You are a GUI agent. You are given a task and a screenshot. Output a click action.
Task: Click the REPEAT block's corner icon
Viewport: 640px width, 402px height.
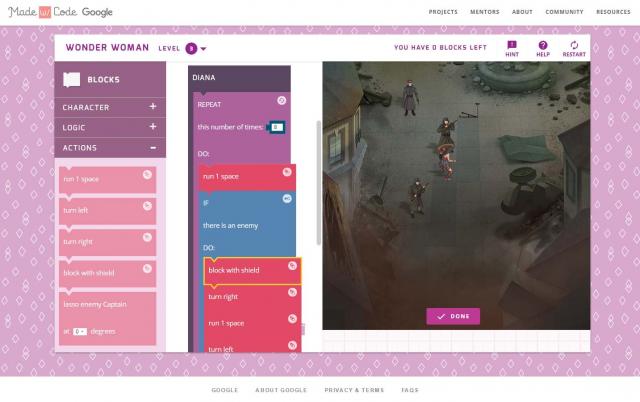point(282,100)
